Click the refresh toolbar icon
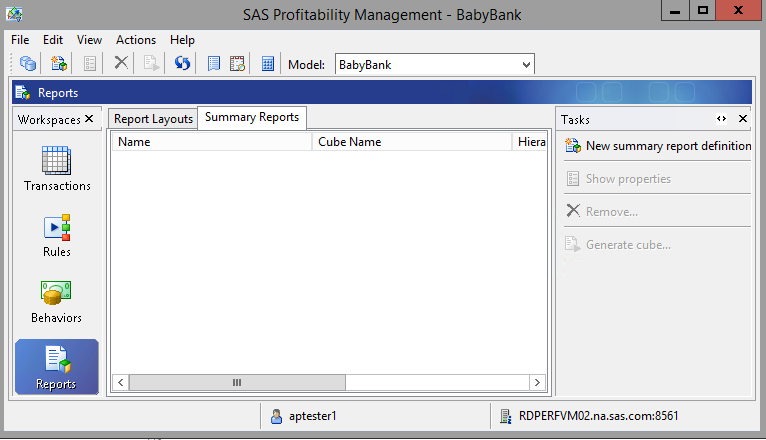Screen dimensions: 766x440 tap(183, 64)
